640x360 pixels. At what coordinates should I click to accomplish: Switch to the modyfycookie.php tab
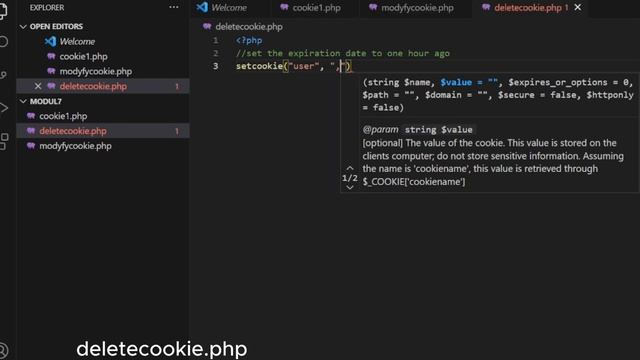tap(417, 8)
